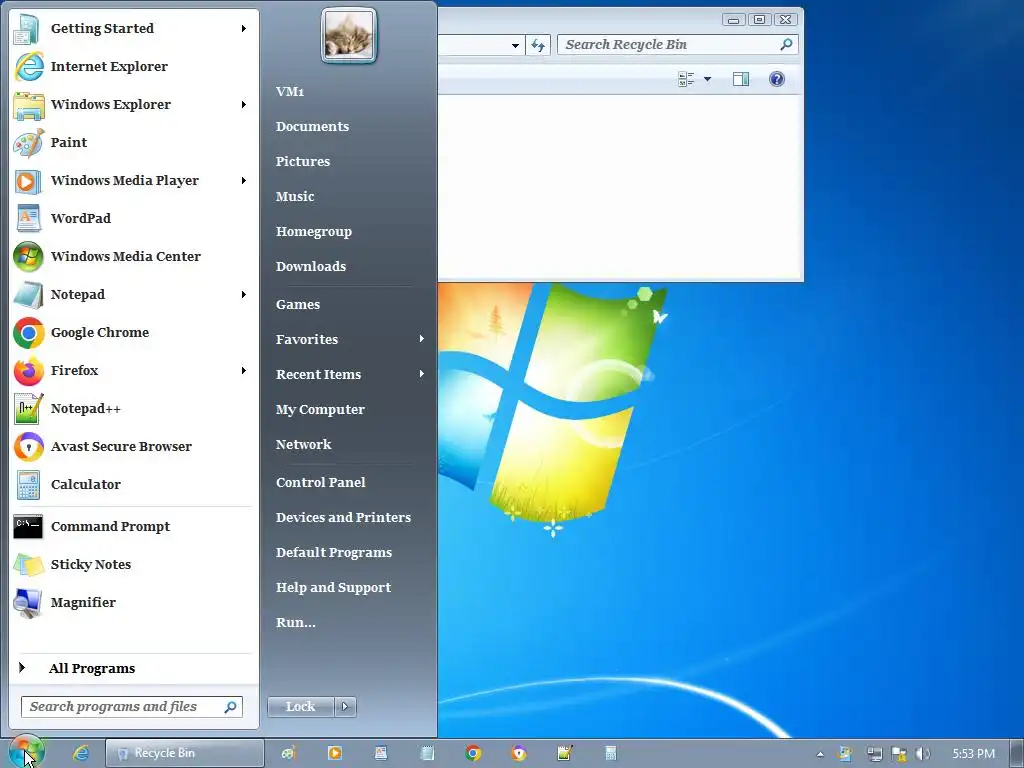
Task: Open Windows Explorer program icon
Action: click(29, 104)
